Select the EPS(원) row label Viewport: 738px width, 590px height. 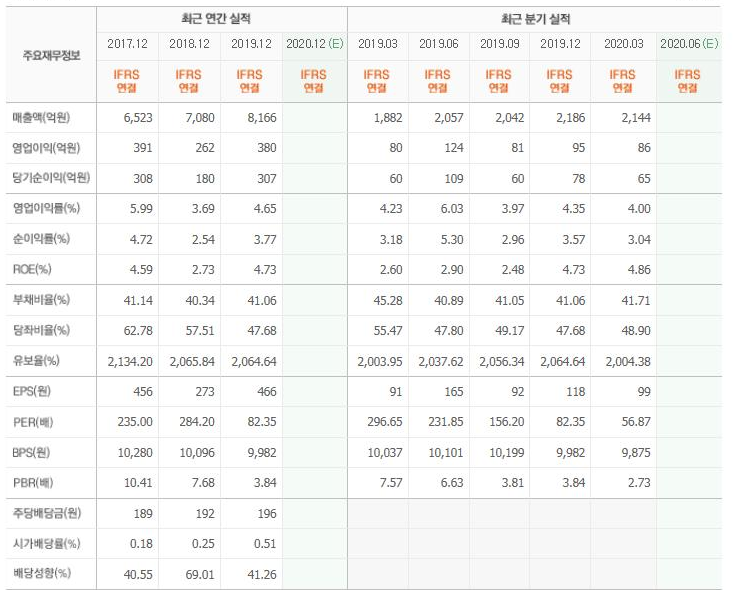[x=32, y=391]
